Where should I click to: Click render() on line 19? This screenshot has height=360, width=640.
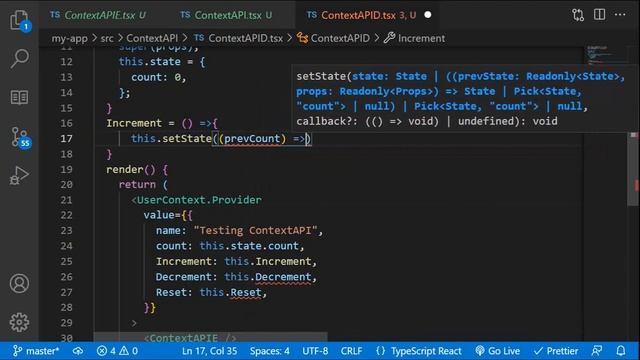coord(131,169)
